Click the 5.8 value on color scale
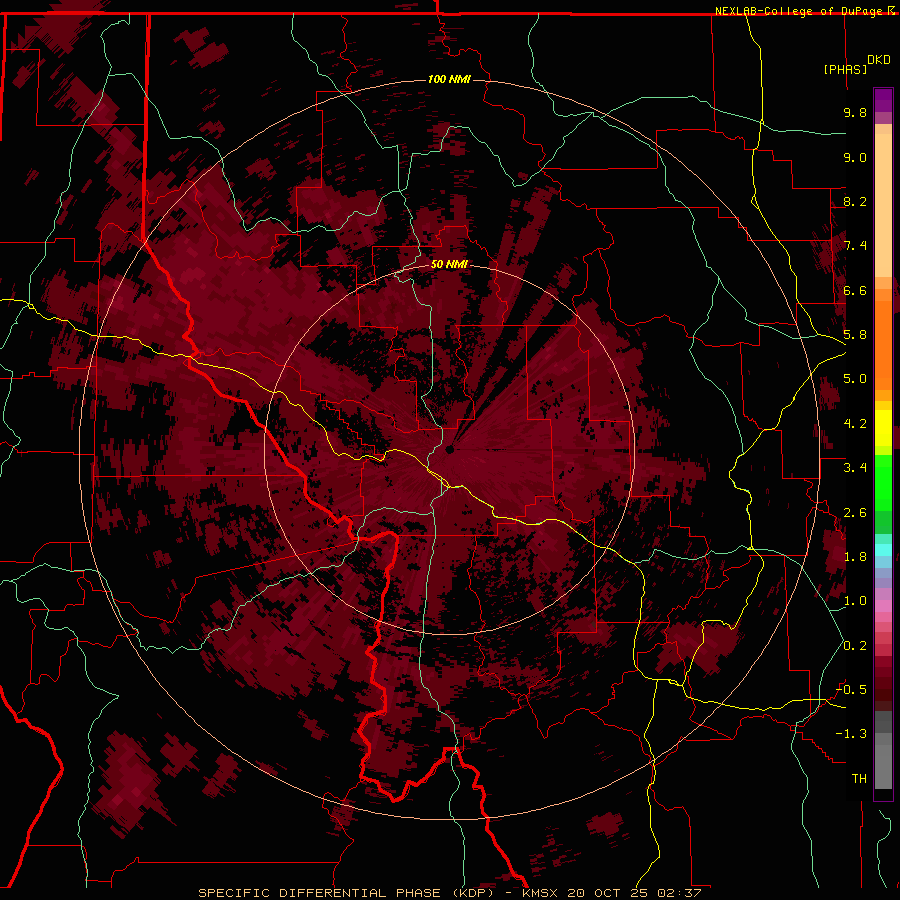Image resolution: width=900 pixels, height=900 pixels. coord(855,335)
